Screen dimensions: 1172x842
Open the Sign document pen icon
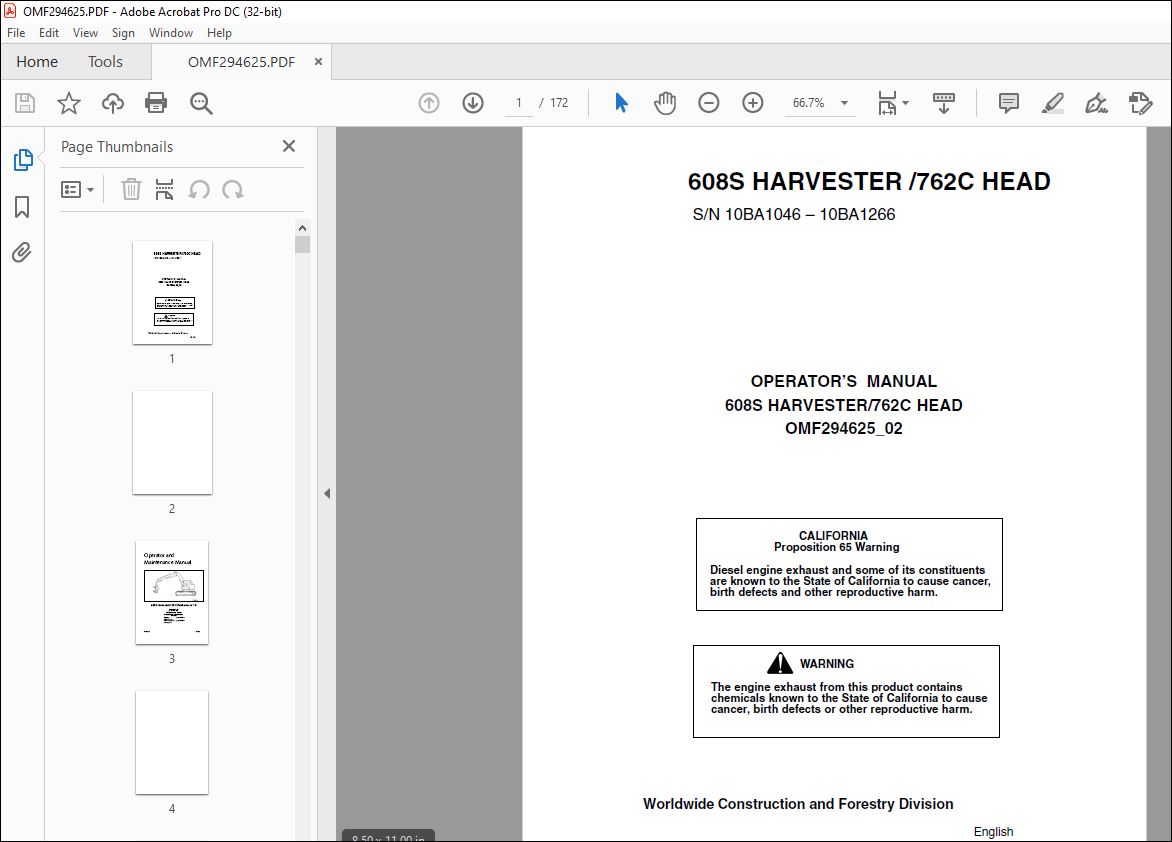(x=1097, y=102)
